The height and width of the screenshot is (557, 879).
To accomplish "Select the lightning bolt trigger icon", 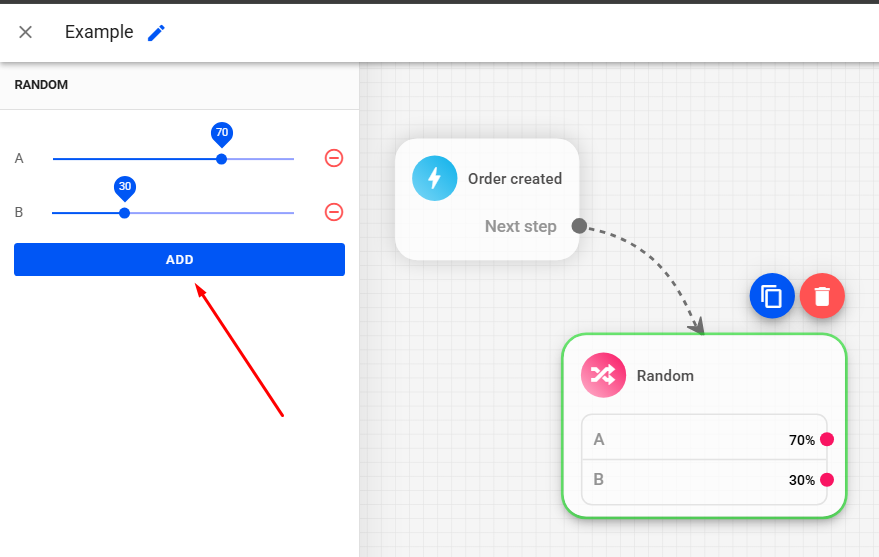I will 434,179.
